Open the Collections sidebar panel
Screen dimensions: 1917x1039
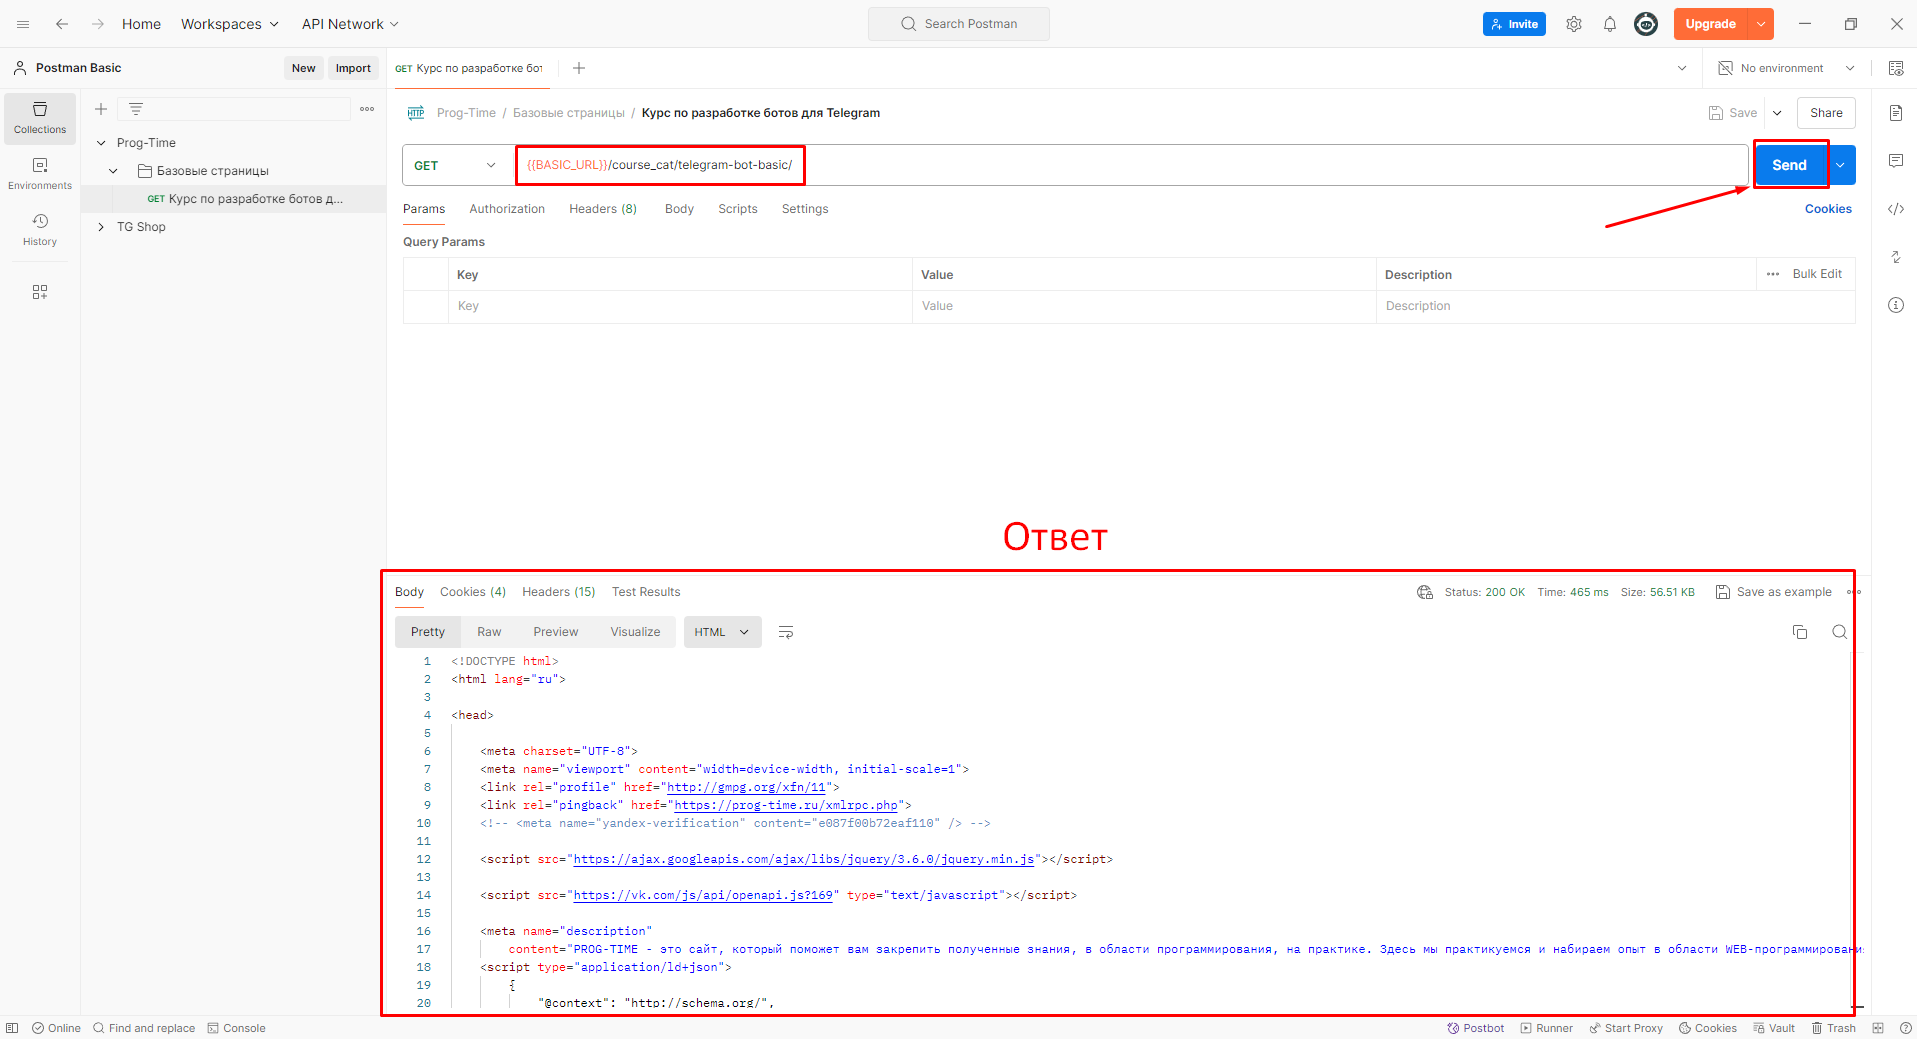40,118
